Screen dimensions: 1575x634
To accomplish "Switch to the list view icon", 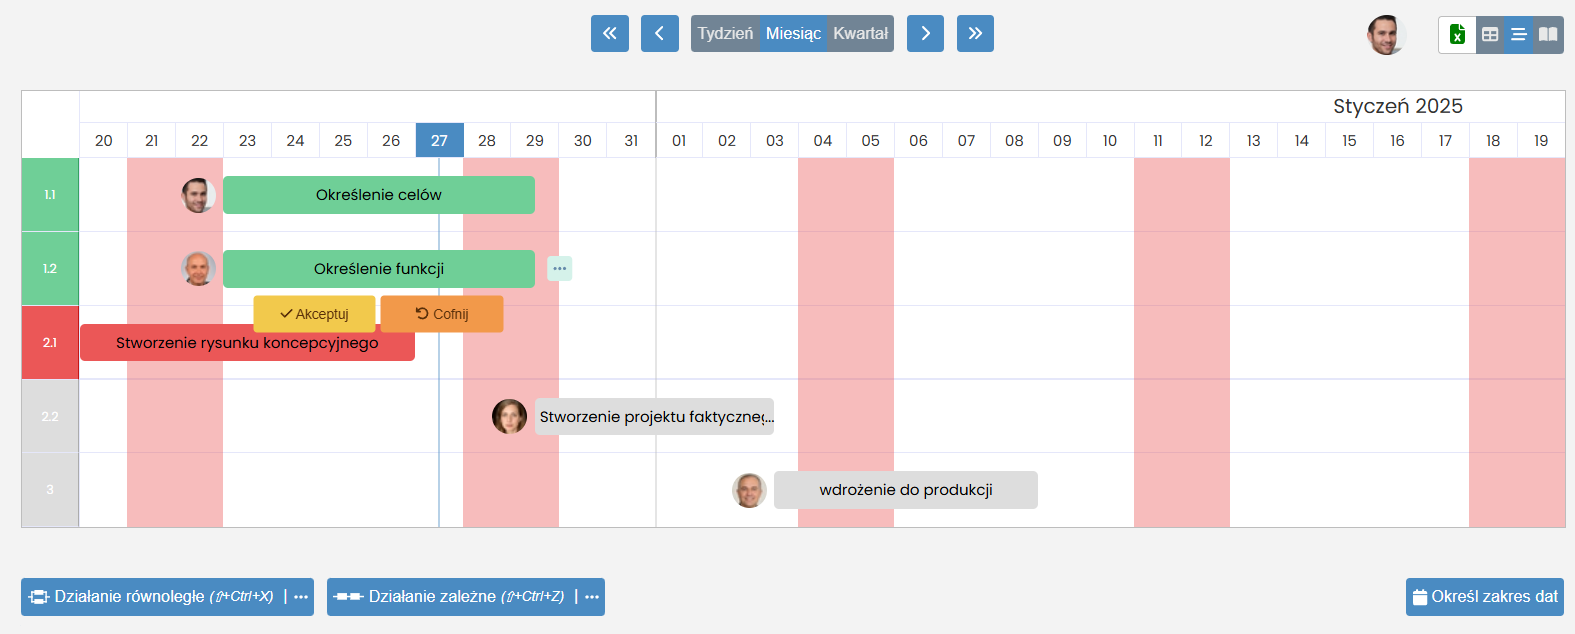I will point(1519,35).
